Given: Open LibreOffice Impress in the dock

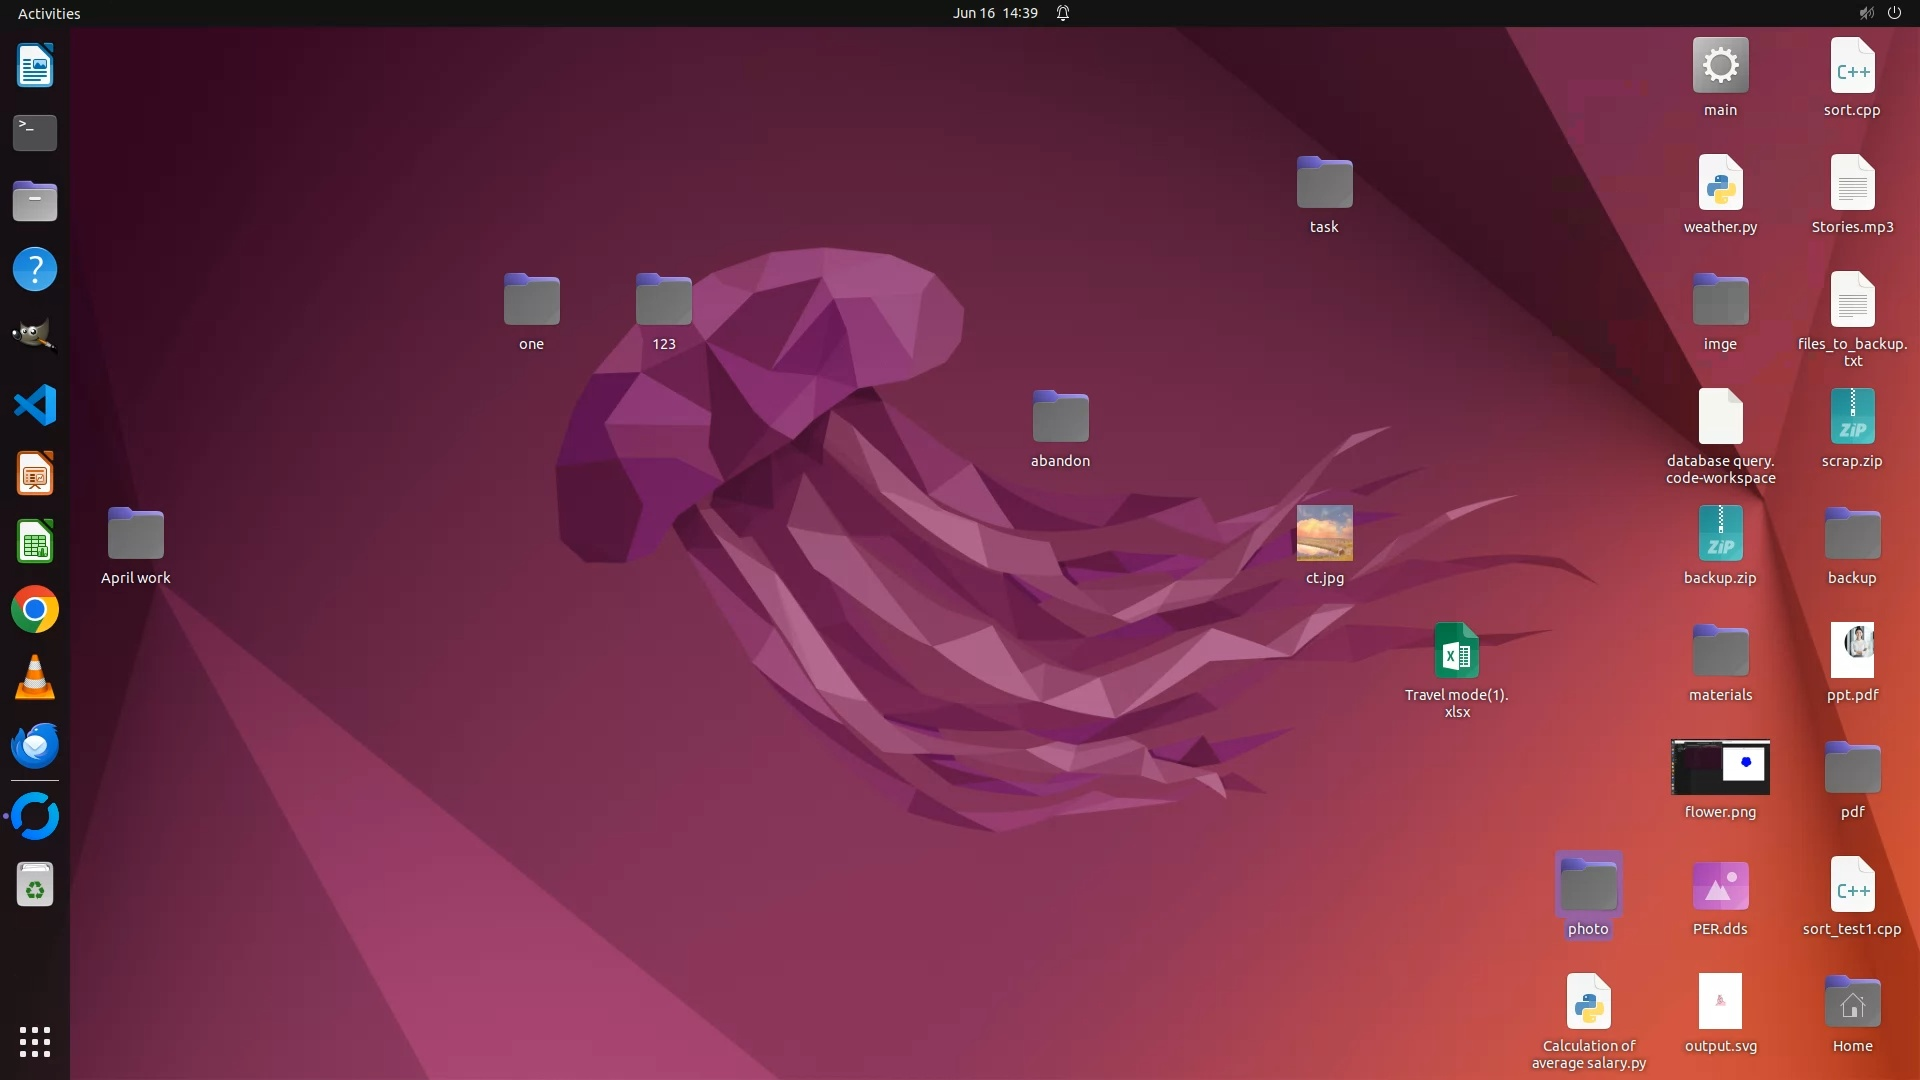Looking at the screenshot, I should (35, 473).
